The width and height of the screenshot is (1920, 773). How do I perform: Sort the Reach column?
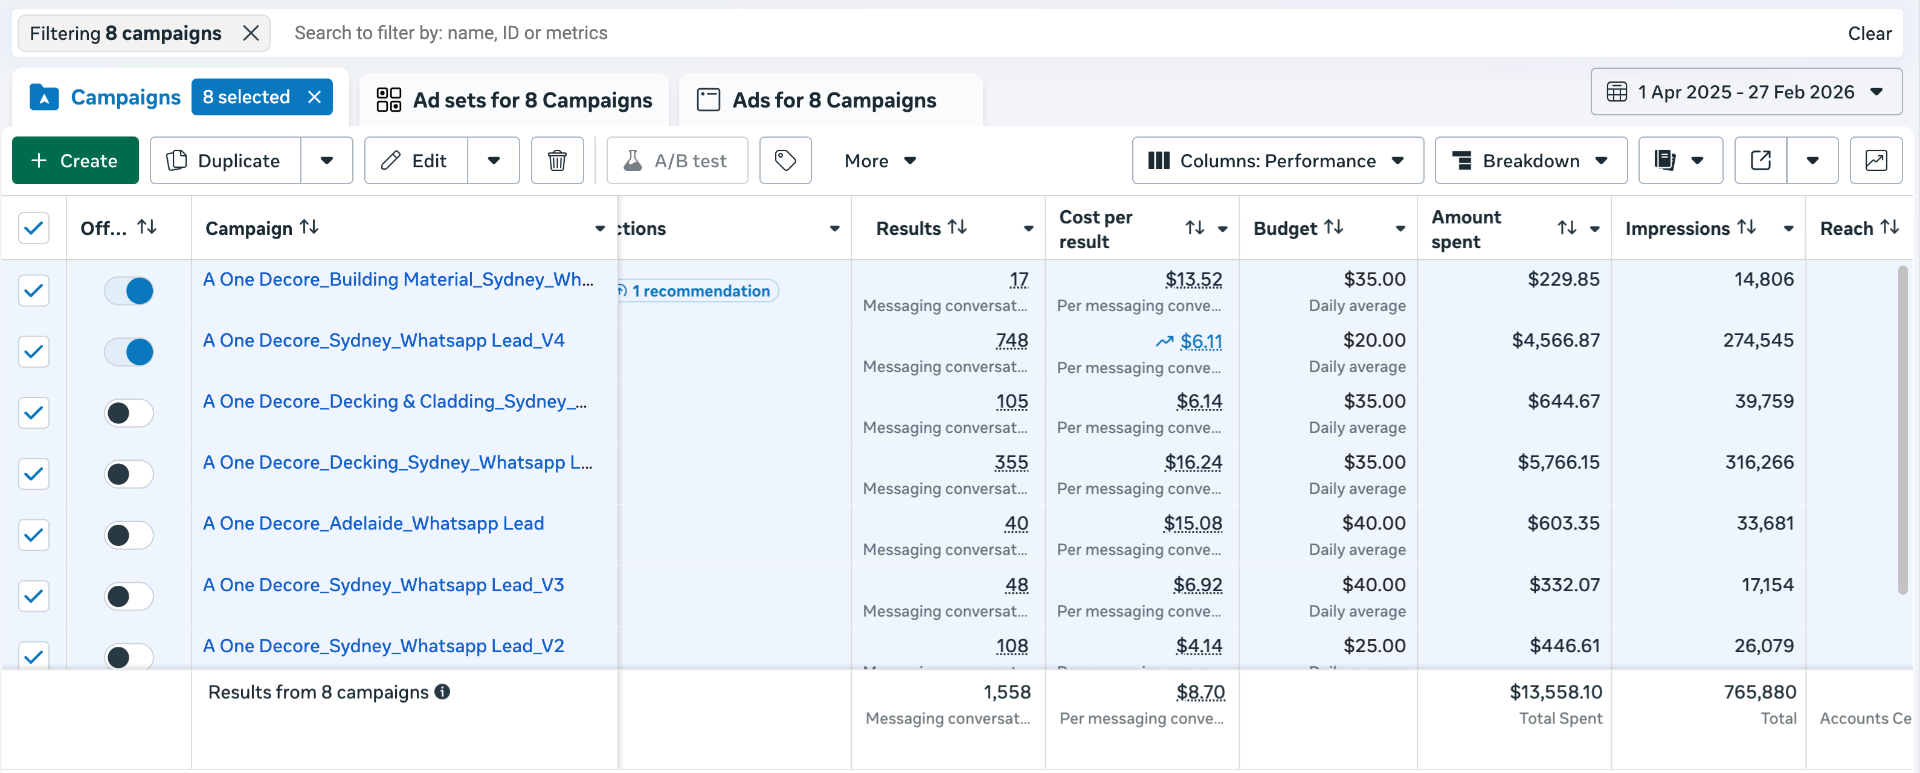[x=1890, y=228]
